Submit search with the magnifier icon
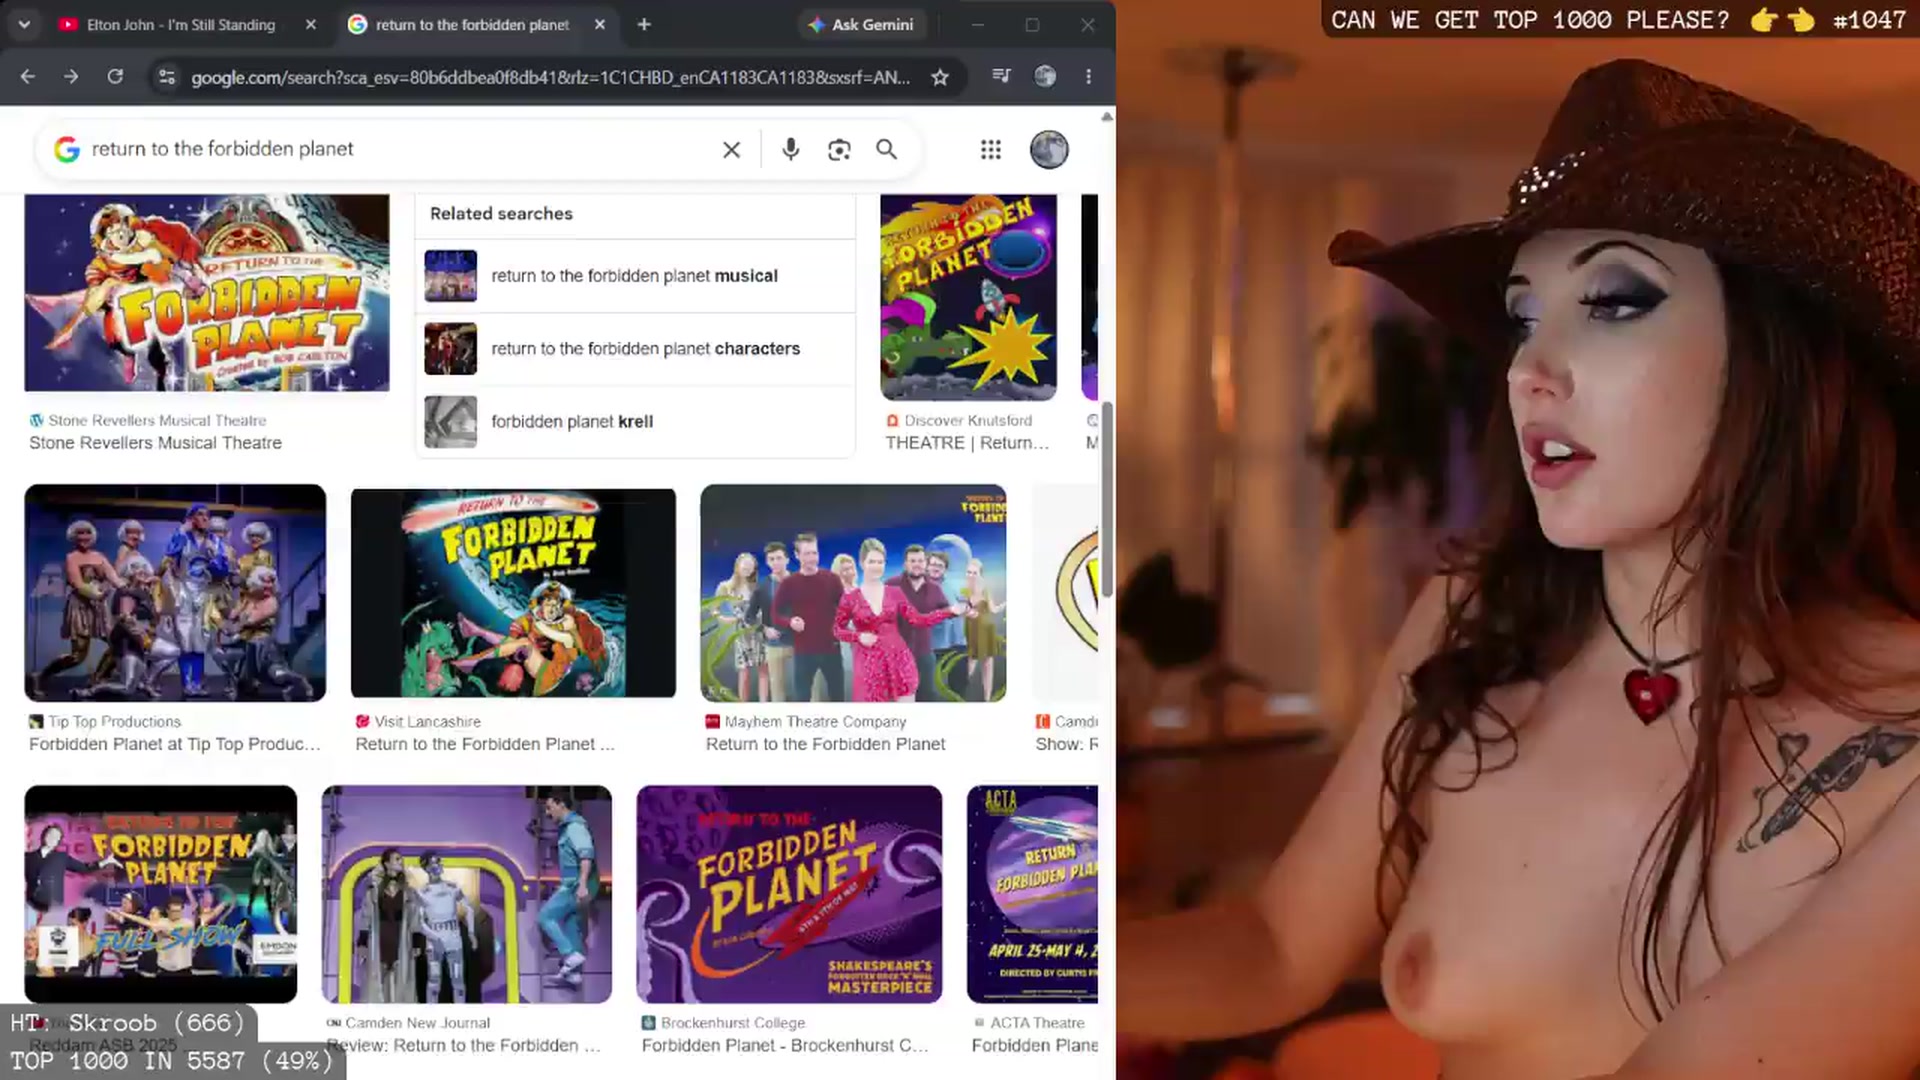The height and width of the screenshot is (1080, 1920). tap(887, 149)
